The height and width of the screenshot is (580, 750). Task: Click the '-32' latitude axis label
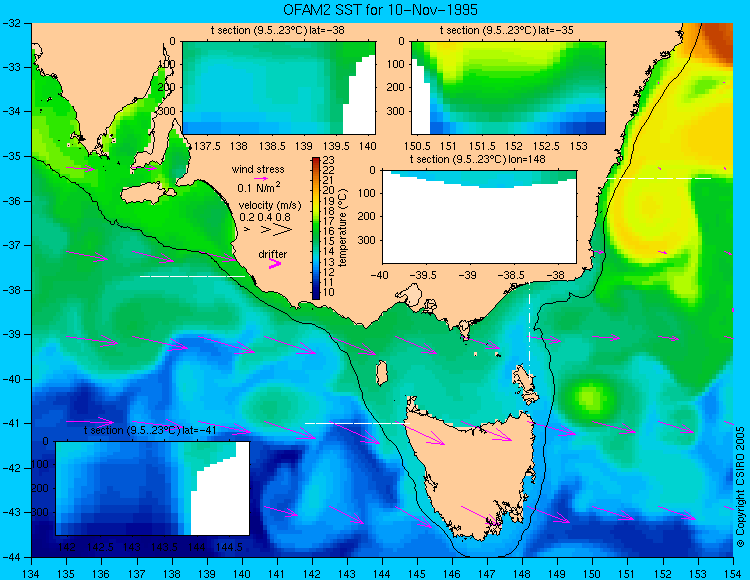click(x=12, y=23)
